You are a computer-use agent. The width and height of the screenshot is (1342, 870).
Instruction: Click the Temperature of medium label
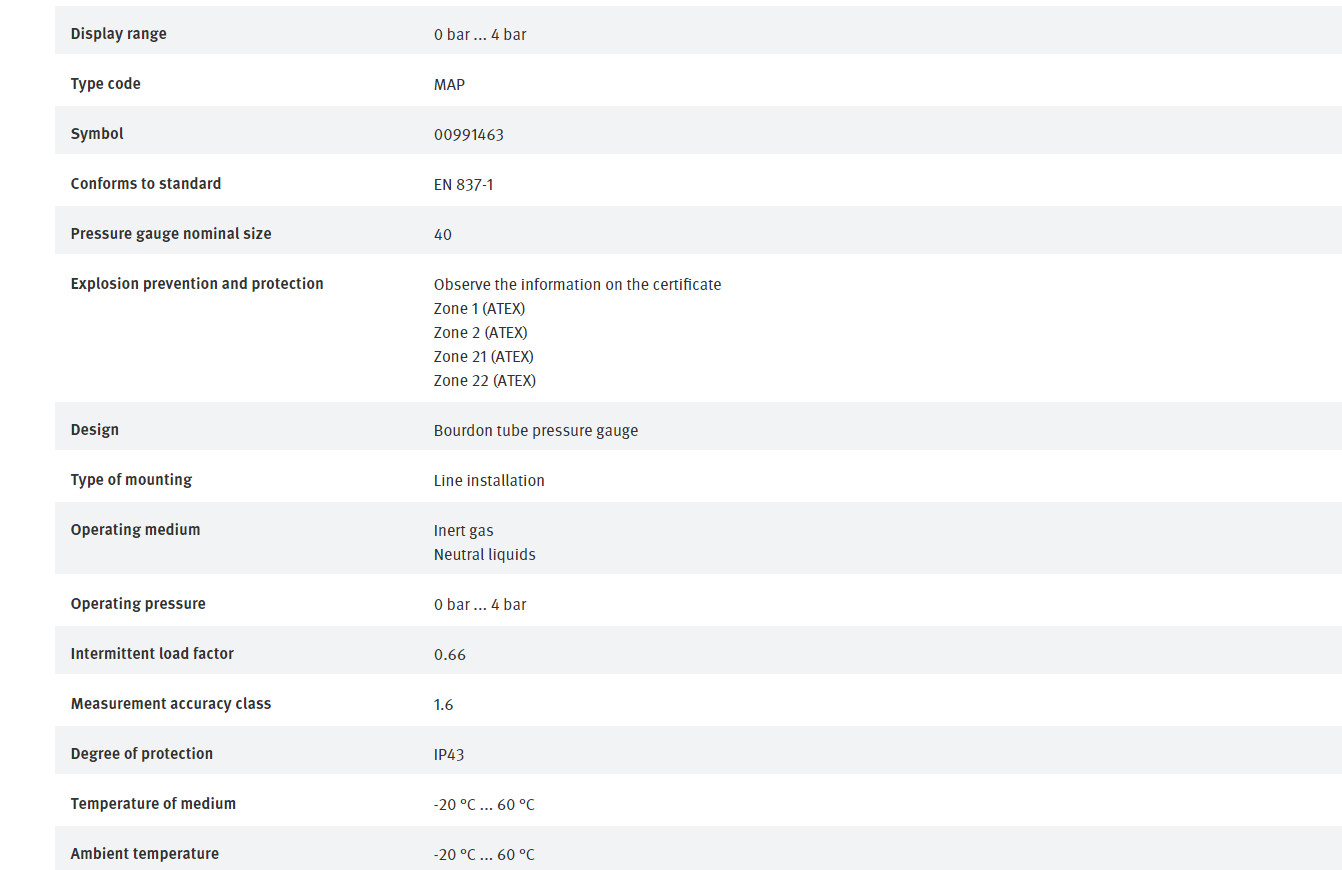[153, 804]
